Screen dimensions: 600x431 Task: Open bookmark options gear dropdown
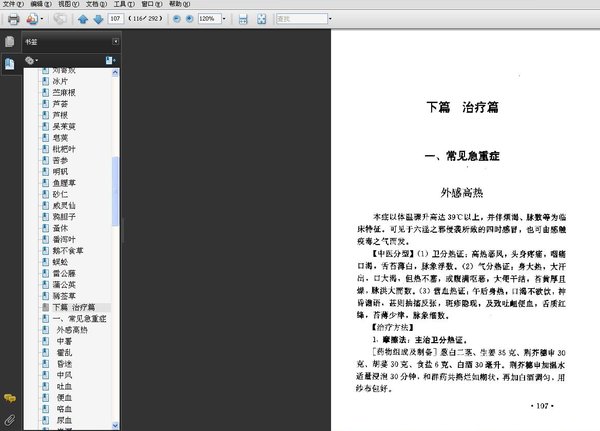coord(31,60)
